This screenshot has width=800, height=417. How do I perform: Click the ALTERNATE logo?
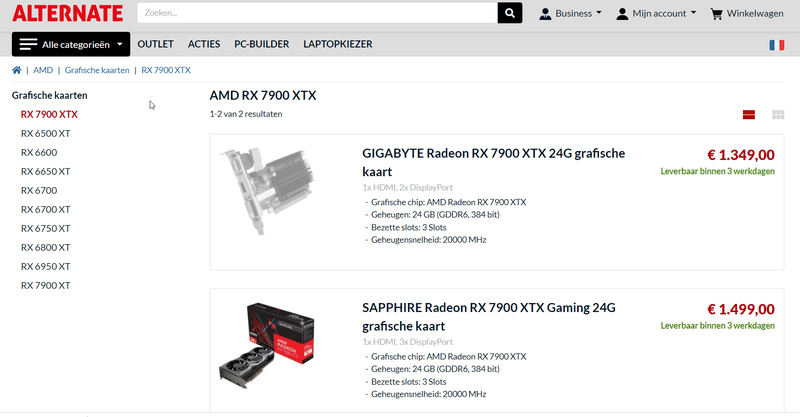68,13
